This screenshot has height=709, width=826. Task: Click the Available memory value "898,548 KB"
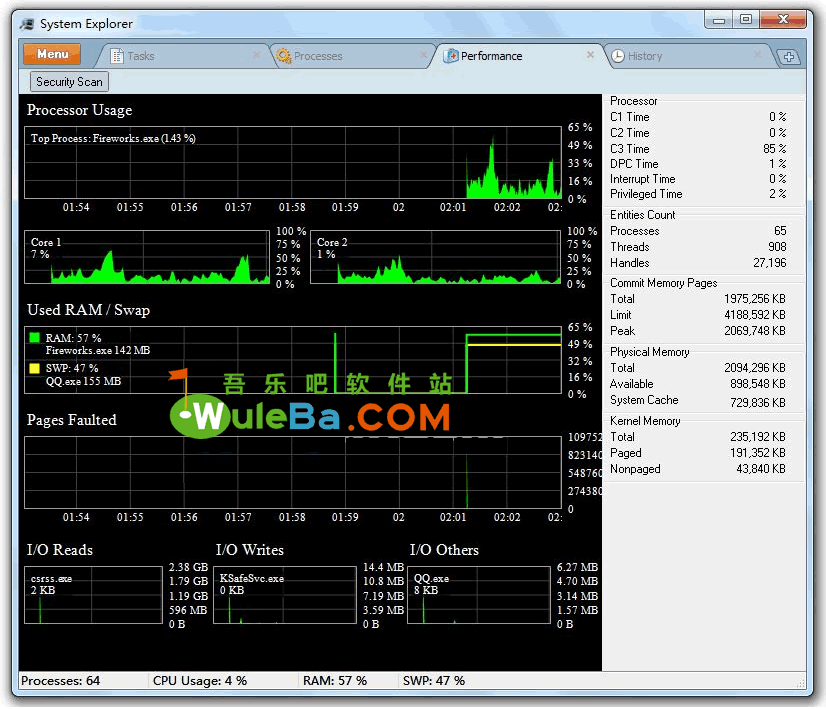758,384
